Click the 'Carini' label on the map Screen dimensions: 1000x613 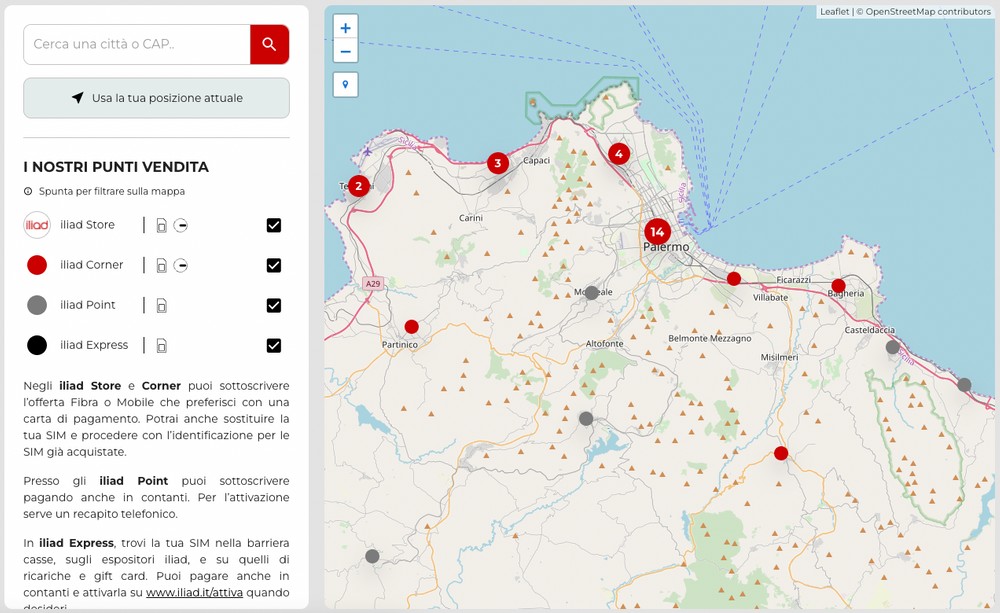(471, 218)
